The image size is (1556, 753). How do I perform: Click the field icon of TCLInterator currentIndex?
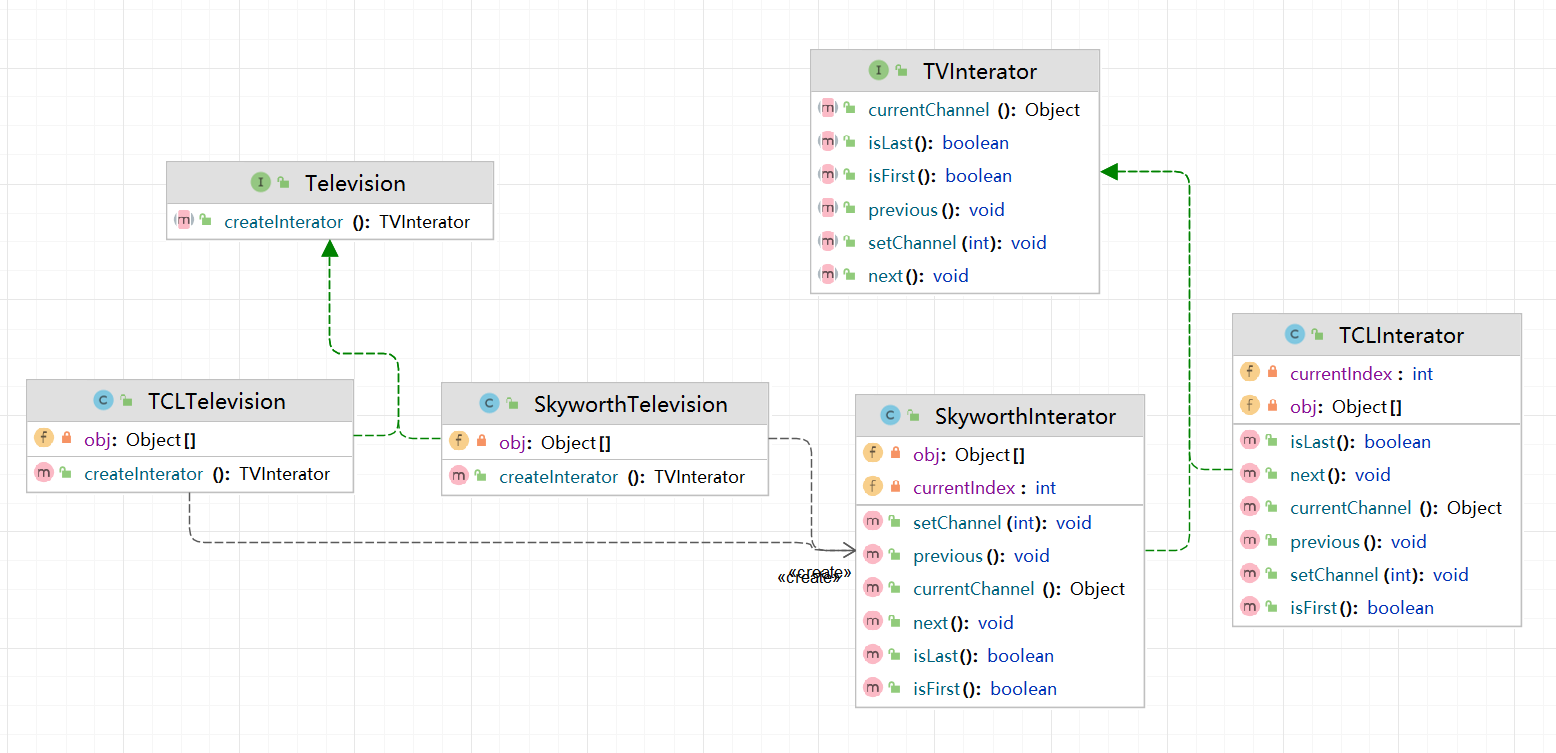(x=1249, y=373)
